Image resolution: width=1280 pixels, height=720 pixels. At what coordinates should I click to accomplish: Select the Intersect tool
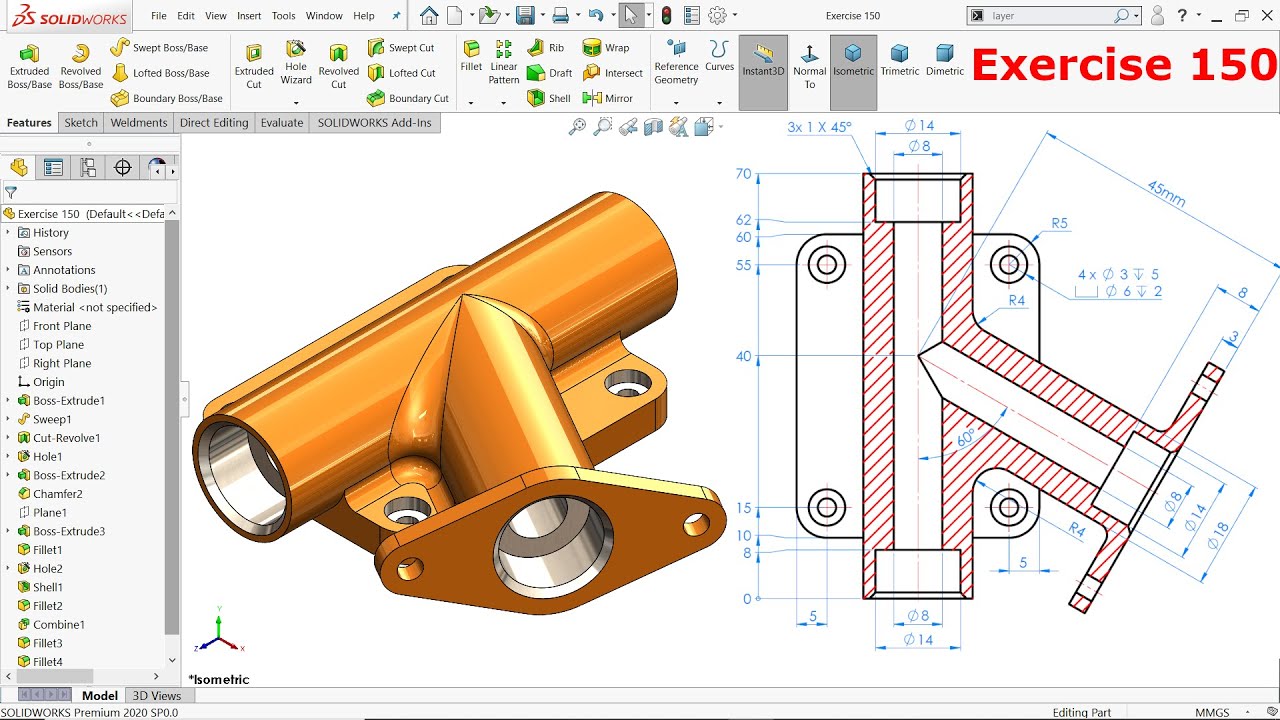(612, 73)
